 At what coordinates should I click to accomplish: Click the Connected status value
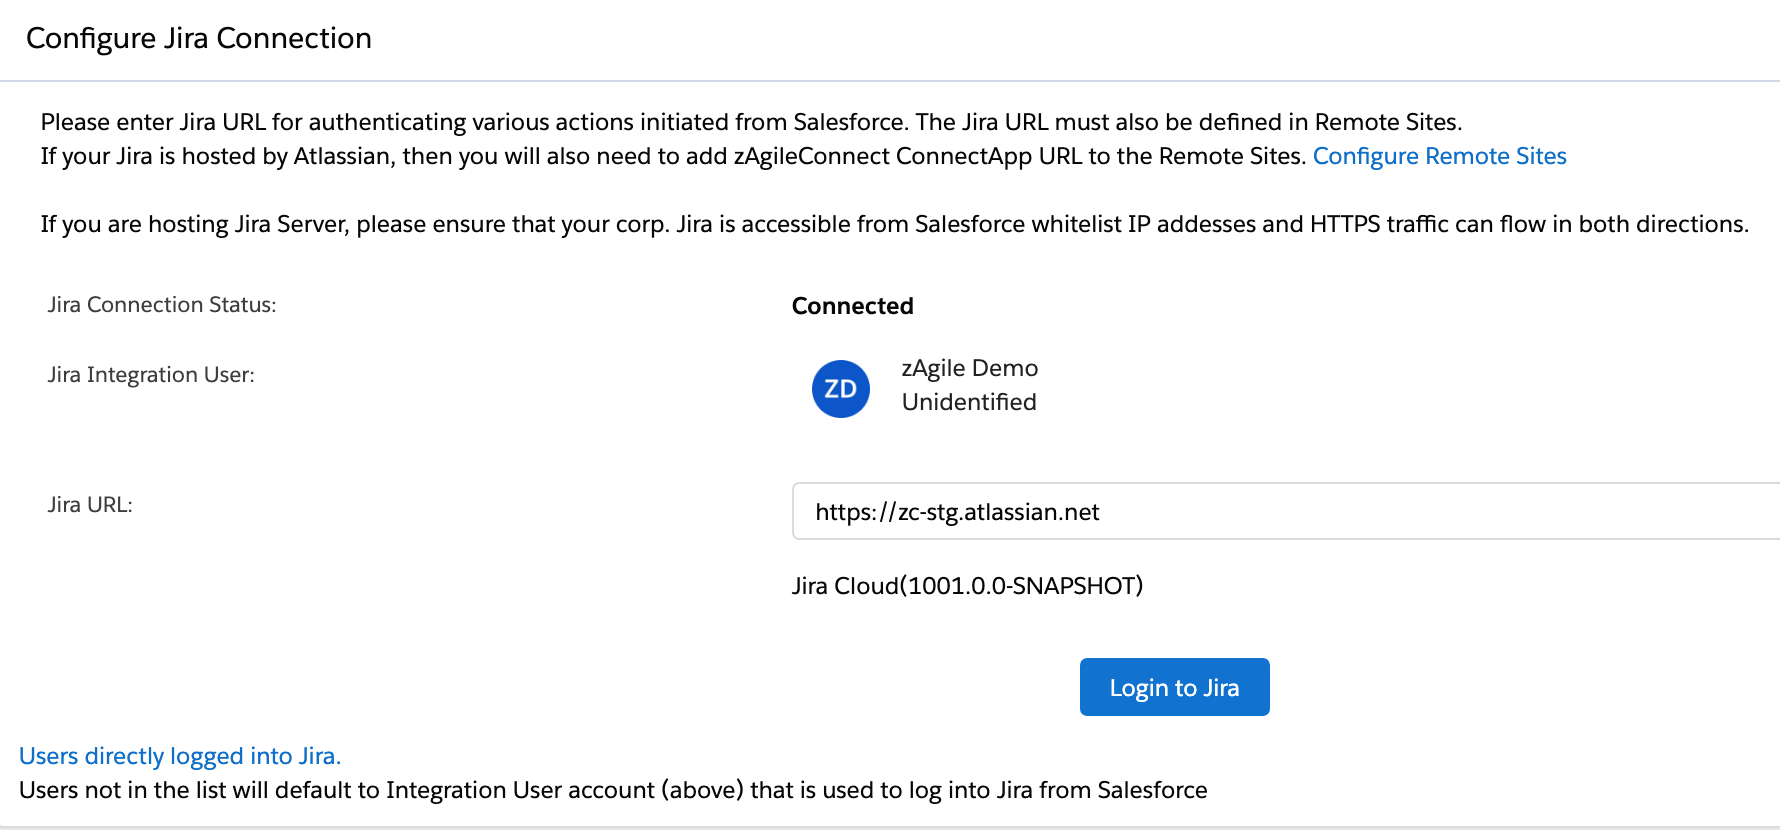pyautogui.click(x=852, y=306)
